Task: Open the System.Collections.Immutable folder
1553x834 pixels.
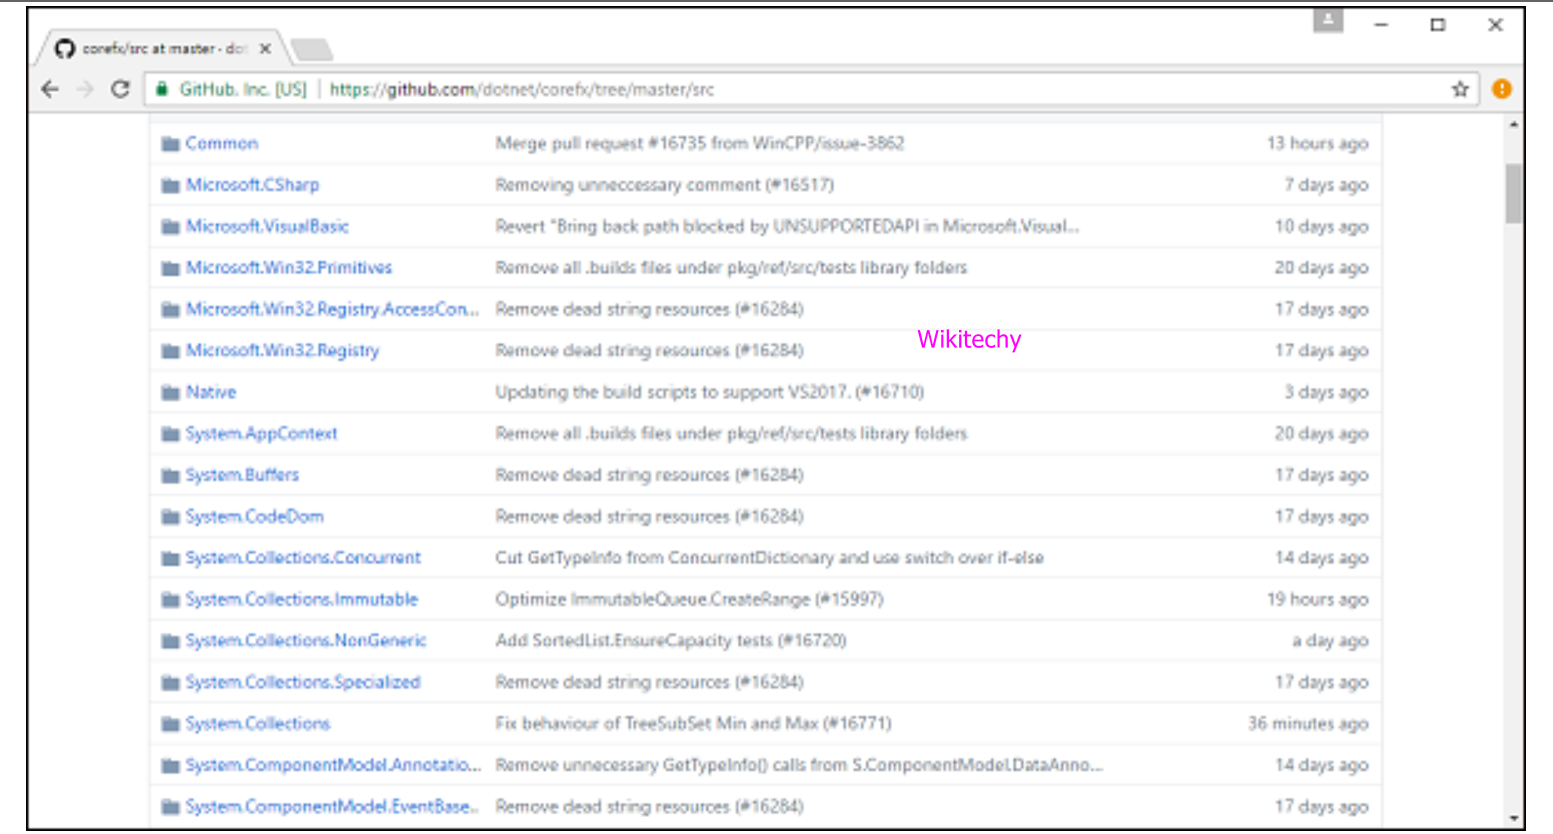Action: point(301,599)
